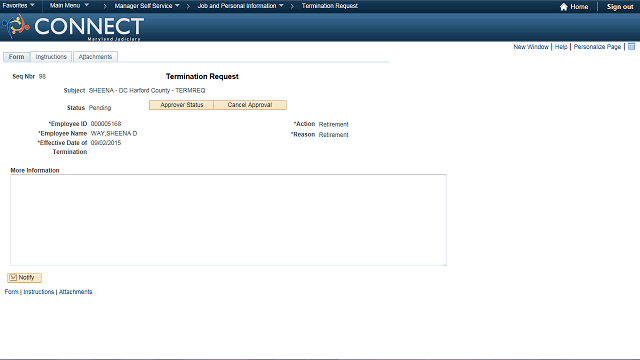Click the CONNECT Maryland Judiciary logo
Image resolution: width=640 pixels, height=360 pixels.
coord(73,27)
